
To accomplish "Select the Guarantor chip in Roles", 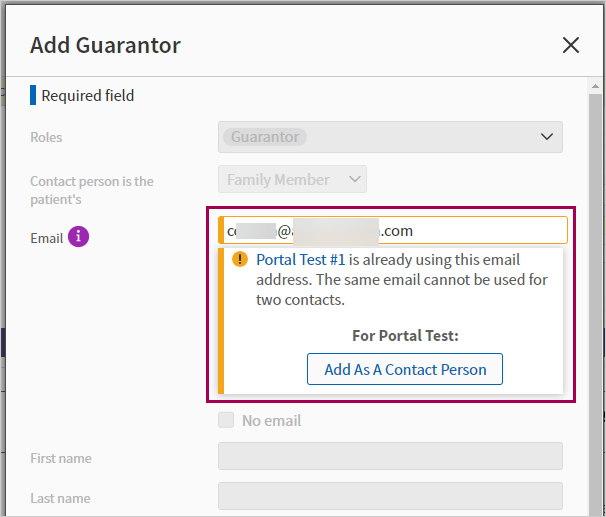I will pyautogui.click(x=264, y=137).
